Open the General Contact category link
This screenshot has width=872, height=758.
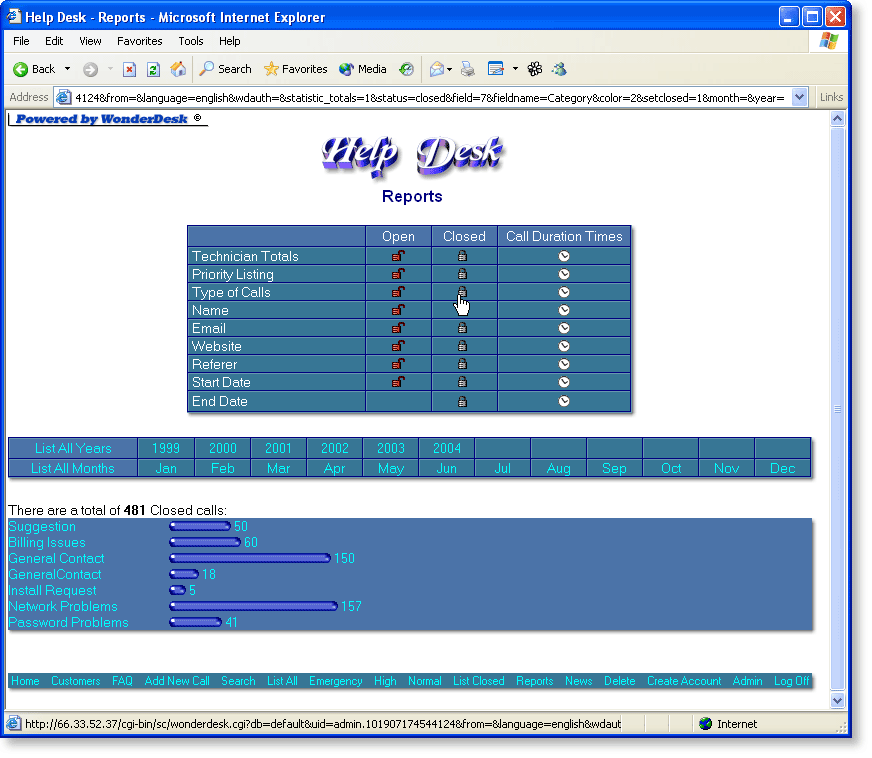click(x=56, y=558)
